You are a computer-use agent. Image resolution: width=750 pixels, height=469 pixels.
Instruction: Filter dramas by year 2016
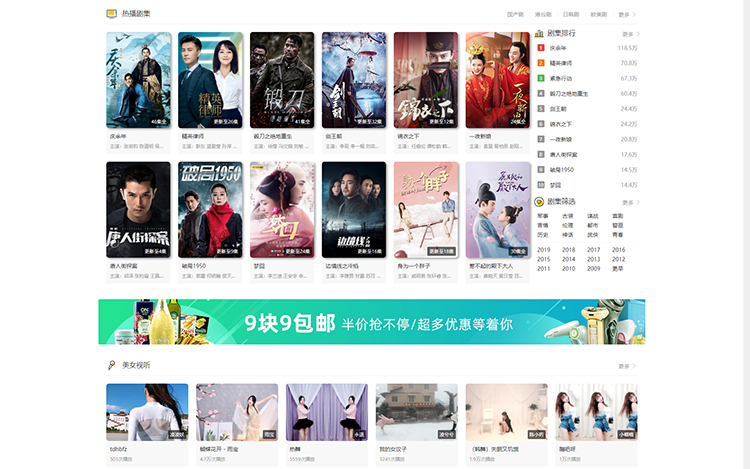click(x=618, y=250)
